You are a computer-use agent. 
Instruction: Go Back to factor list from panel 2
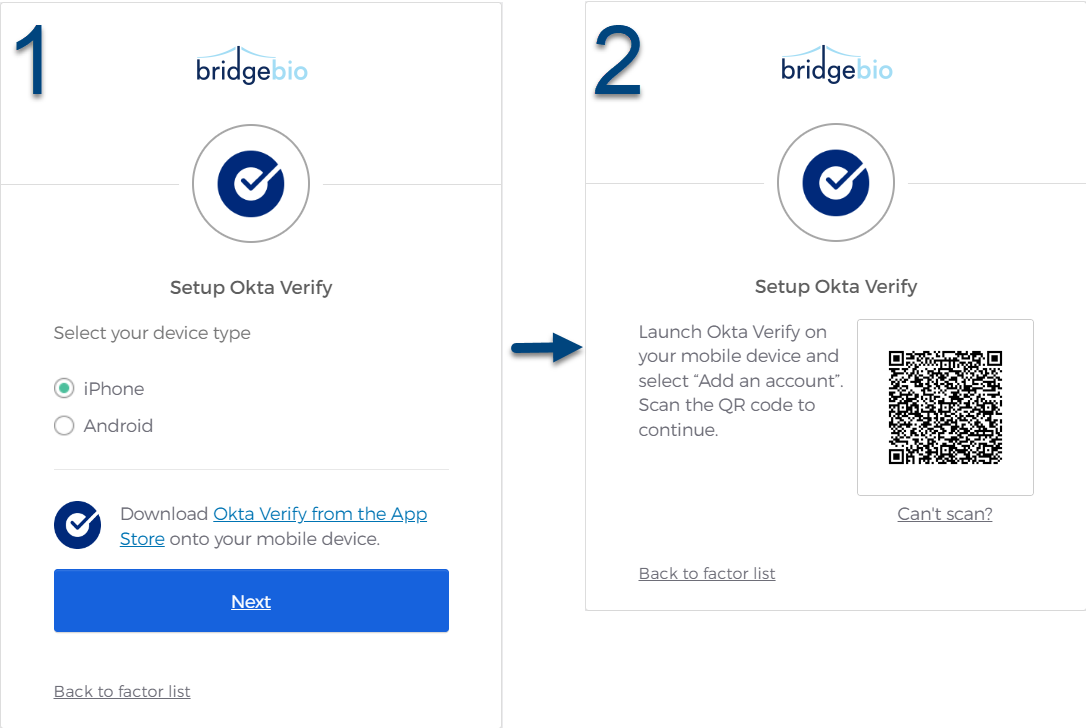tap(706, 573)
